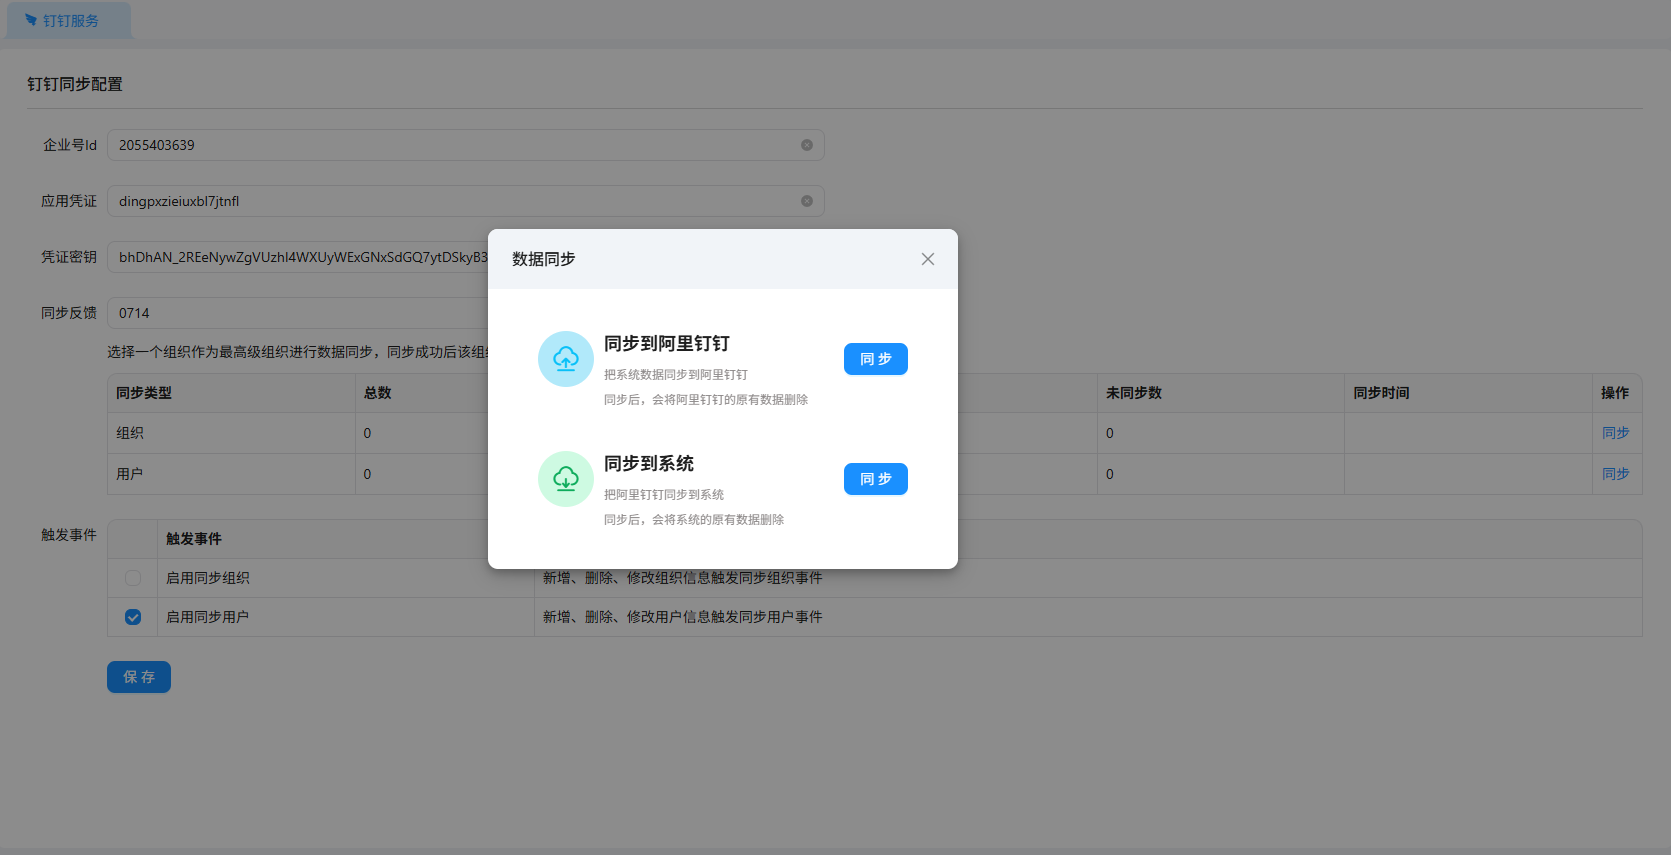Image resolution: width=1671 pixels, height=855 pixels.
Task: Click text 把阿里钉钉同步到系统
Action: (x=664, y=495)
